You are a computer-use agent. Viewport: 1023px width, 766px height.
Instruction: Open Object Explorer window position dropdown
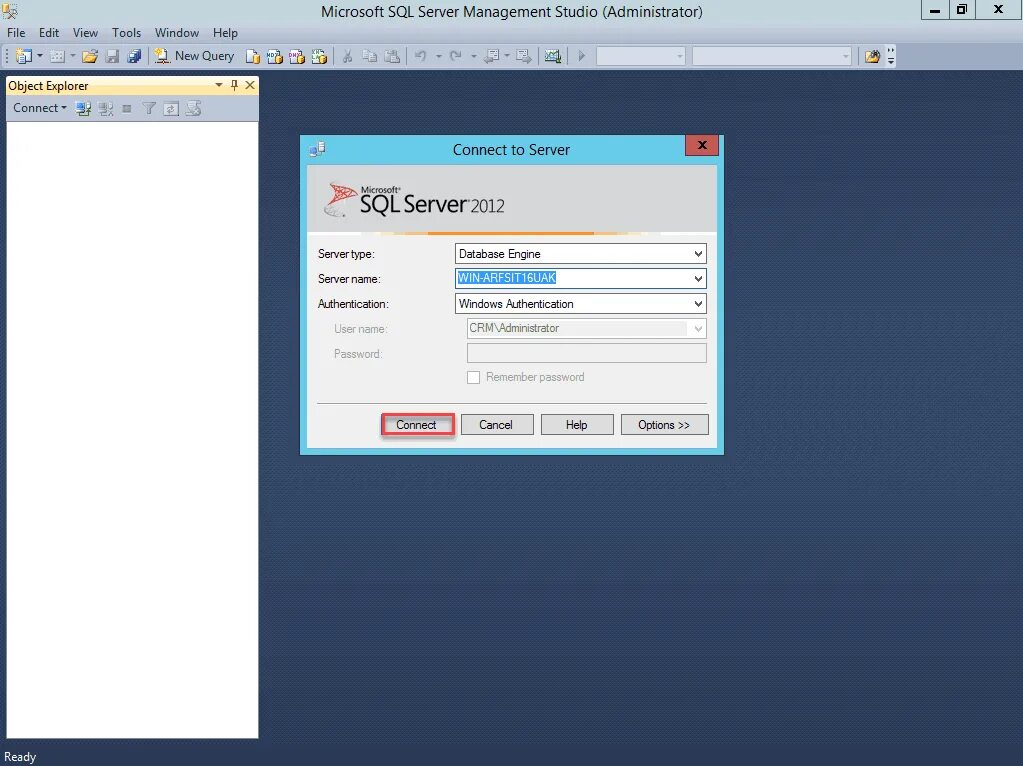219,85
